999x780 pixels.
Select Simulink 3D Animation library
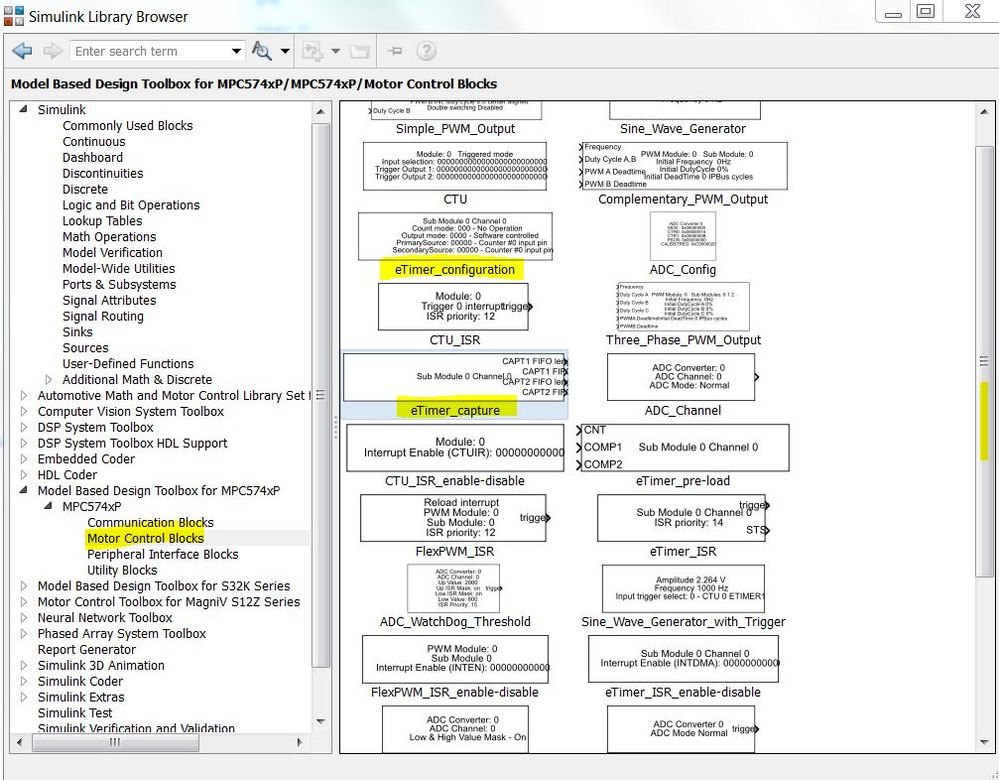tap(101, 665)
